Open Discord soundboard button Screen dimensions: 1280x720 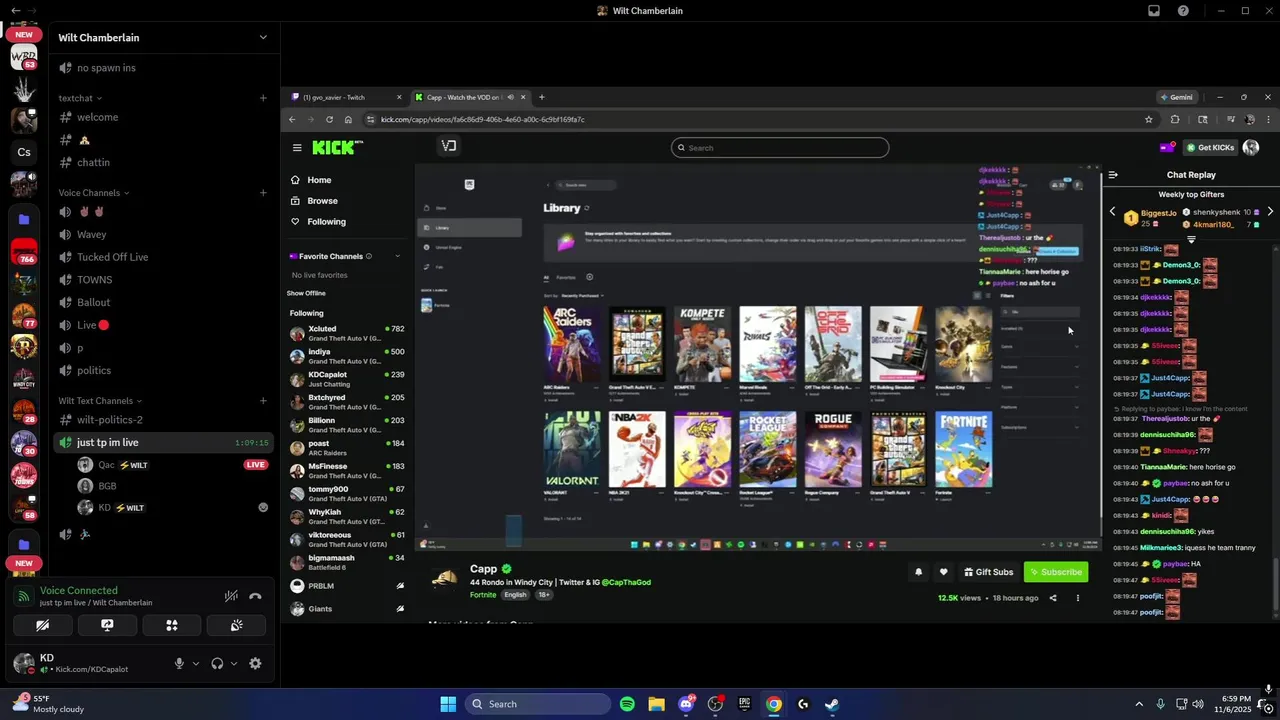tap(236, 625)
